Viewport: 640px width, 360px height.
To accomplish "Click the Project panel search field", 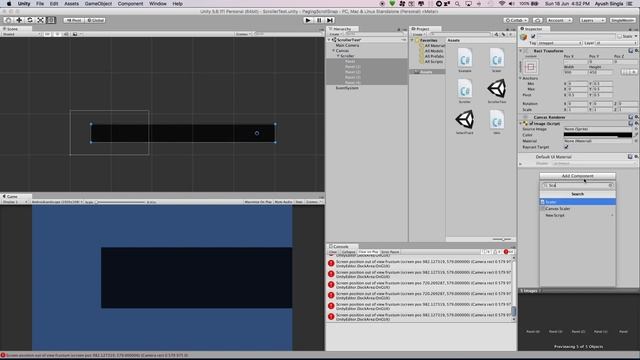I will tap(461, 34).
